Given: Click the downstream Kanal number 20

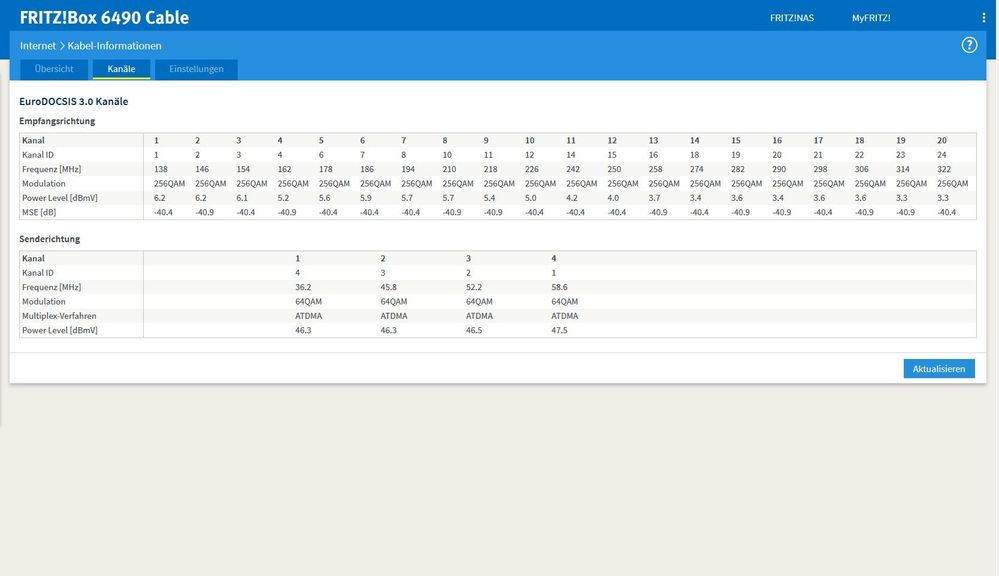Looking at the screenshot, I should tap(942, 140).
